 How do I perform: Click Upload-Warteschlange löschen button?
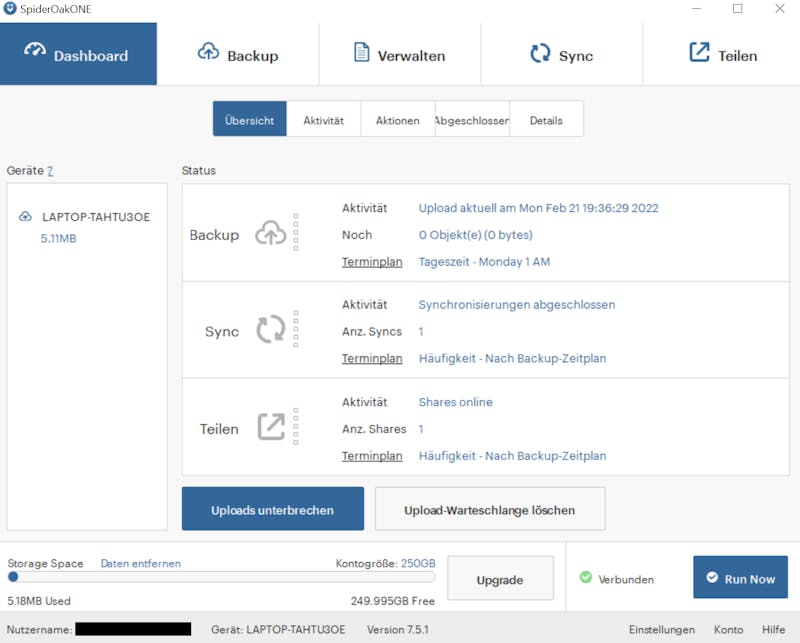tap(490, 509)
